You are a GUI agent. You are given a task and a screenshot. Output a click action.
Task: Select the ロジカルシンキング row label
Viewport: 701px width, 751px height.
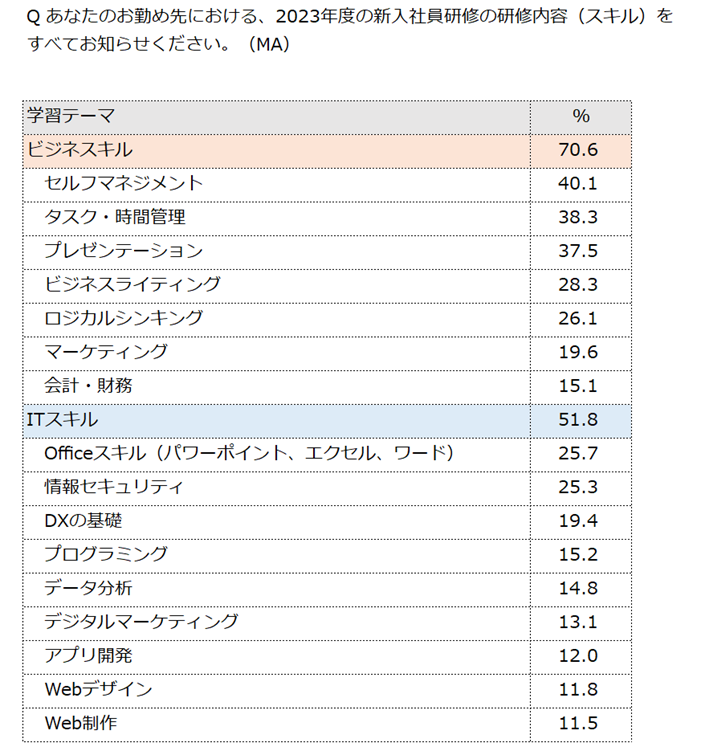pyautogui.click(x=124, y=318)
